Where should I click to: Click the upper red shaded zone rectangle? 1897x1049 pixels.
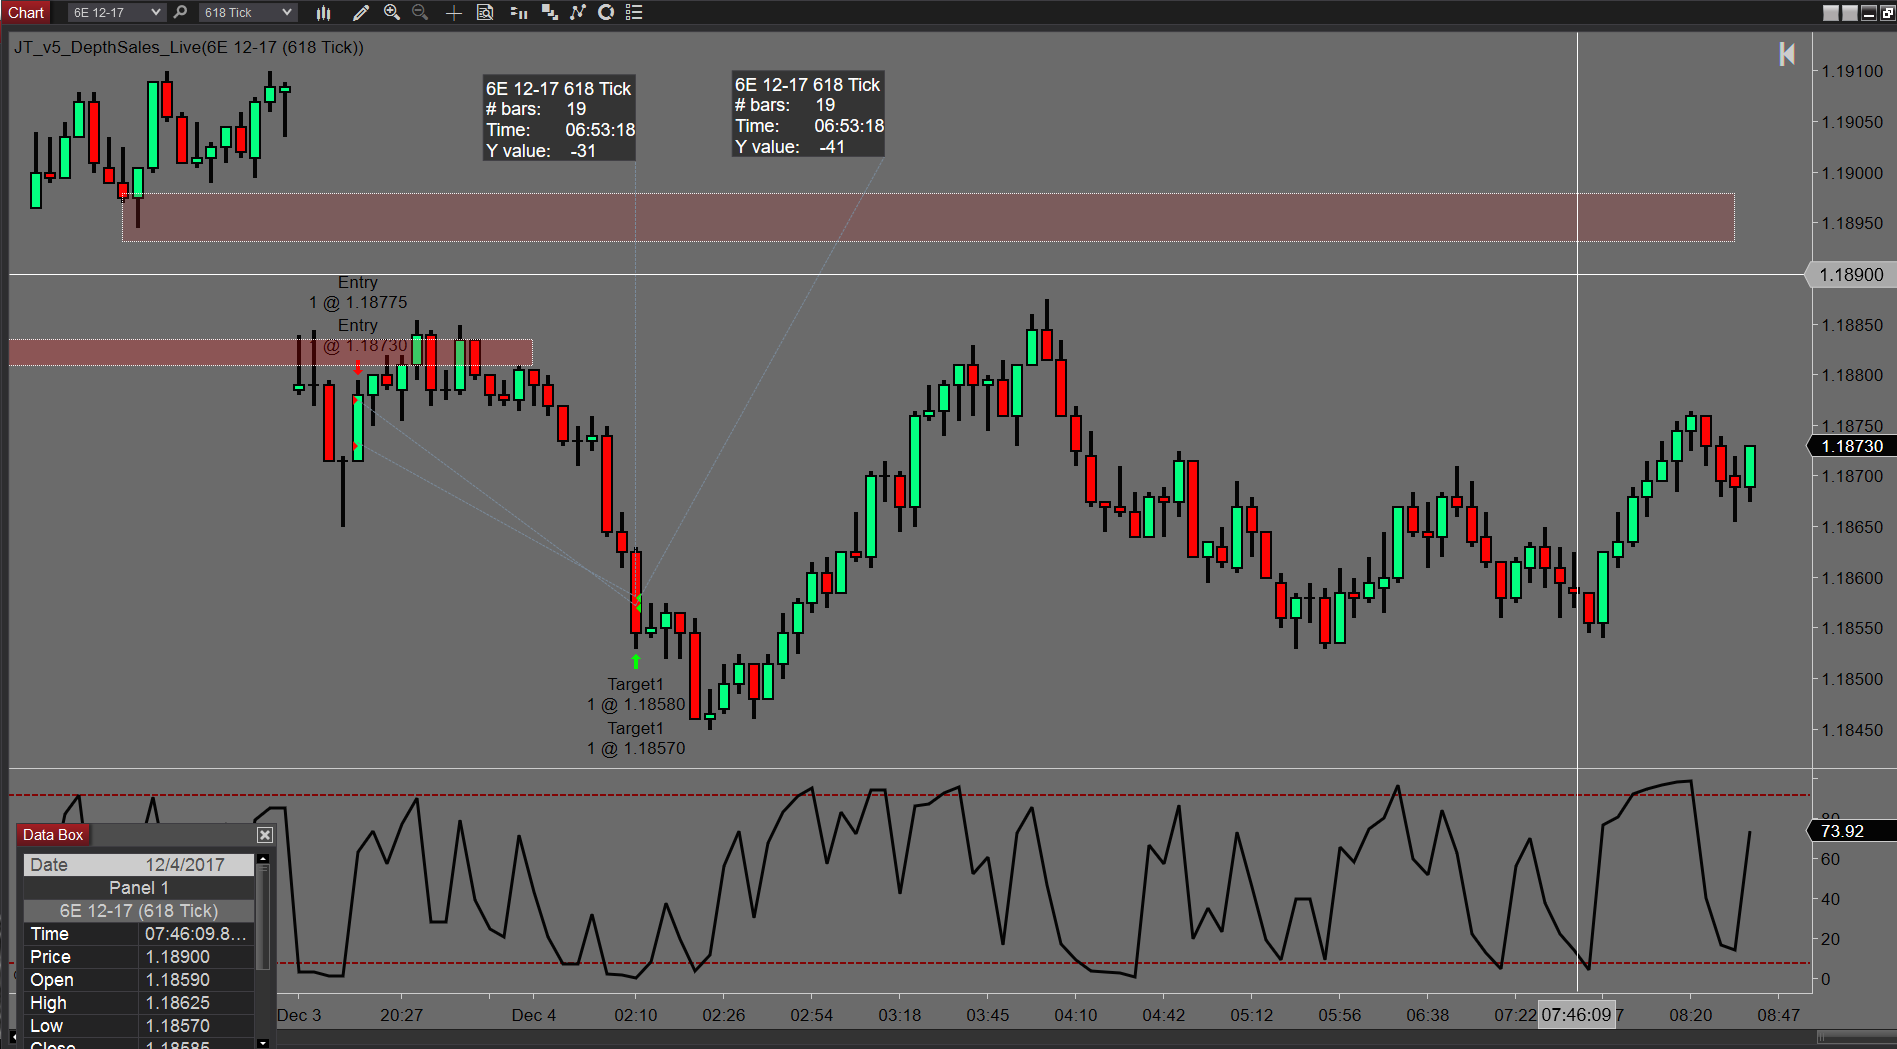[928, 217]
